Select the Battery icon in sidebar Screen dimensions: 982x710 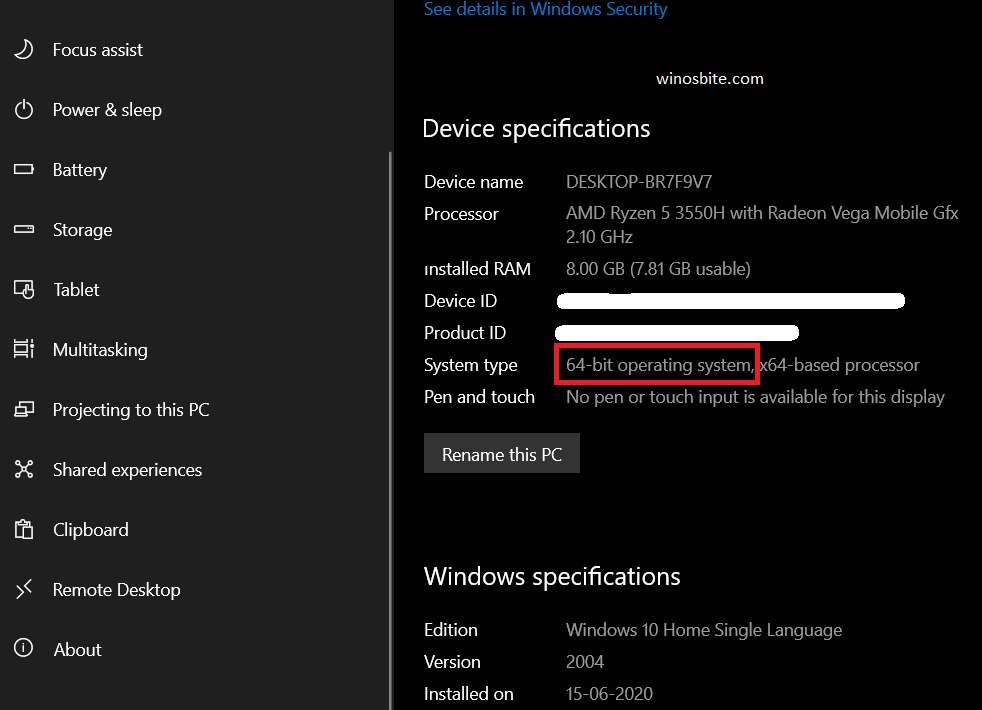point(24,170)
